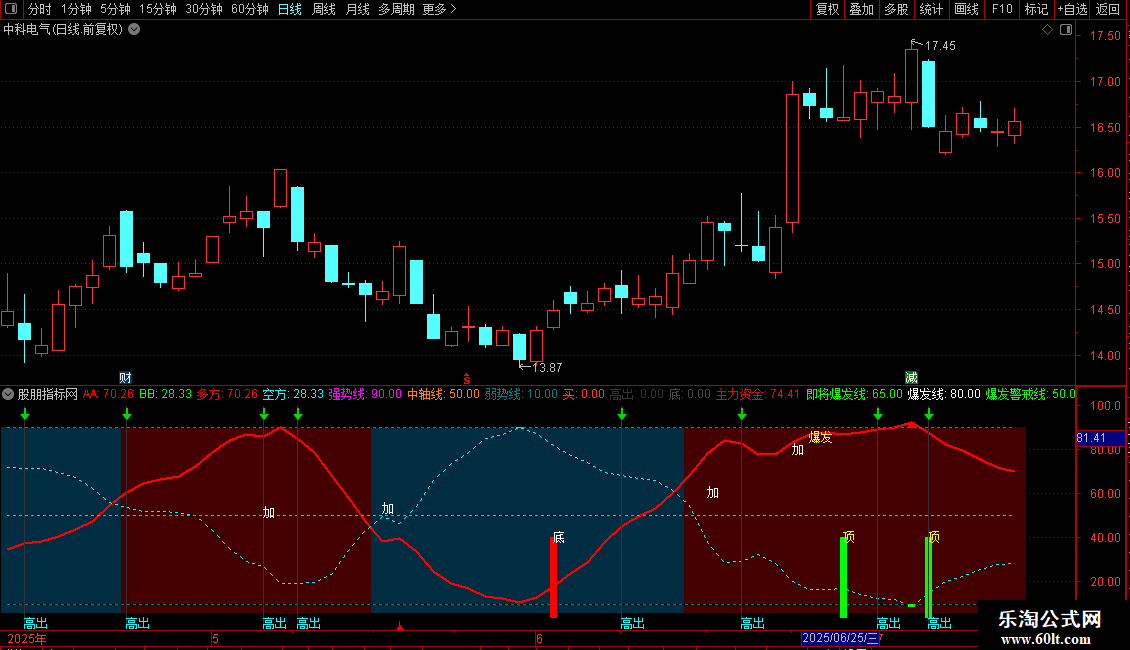
Task: Open the F10 company info
Action: click(1002, 9)
